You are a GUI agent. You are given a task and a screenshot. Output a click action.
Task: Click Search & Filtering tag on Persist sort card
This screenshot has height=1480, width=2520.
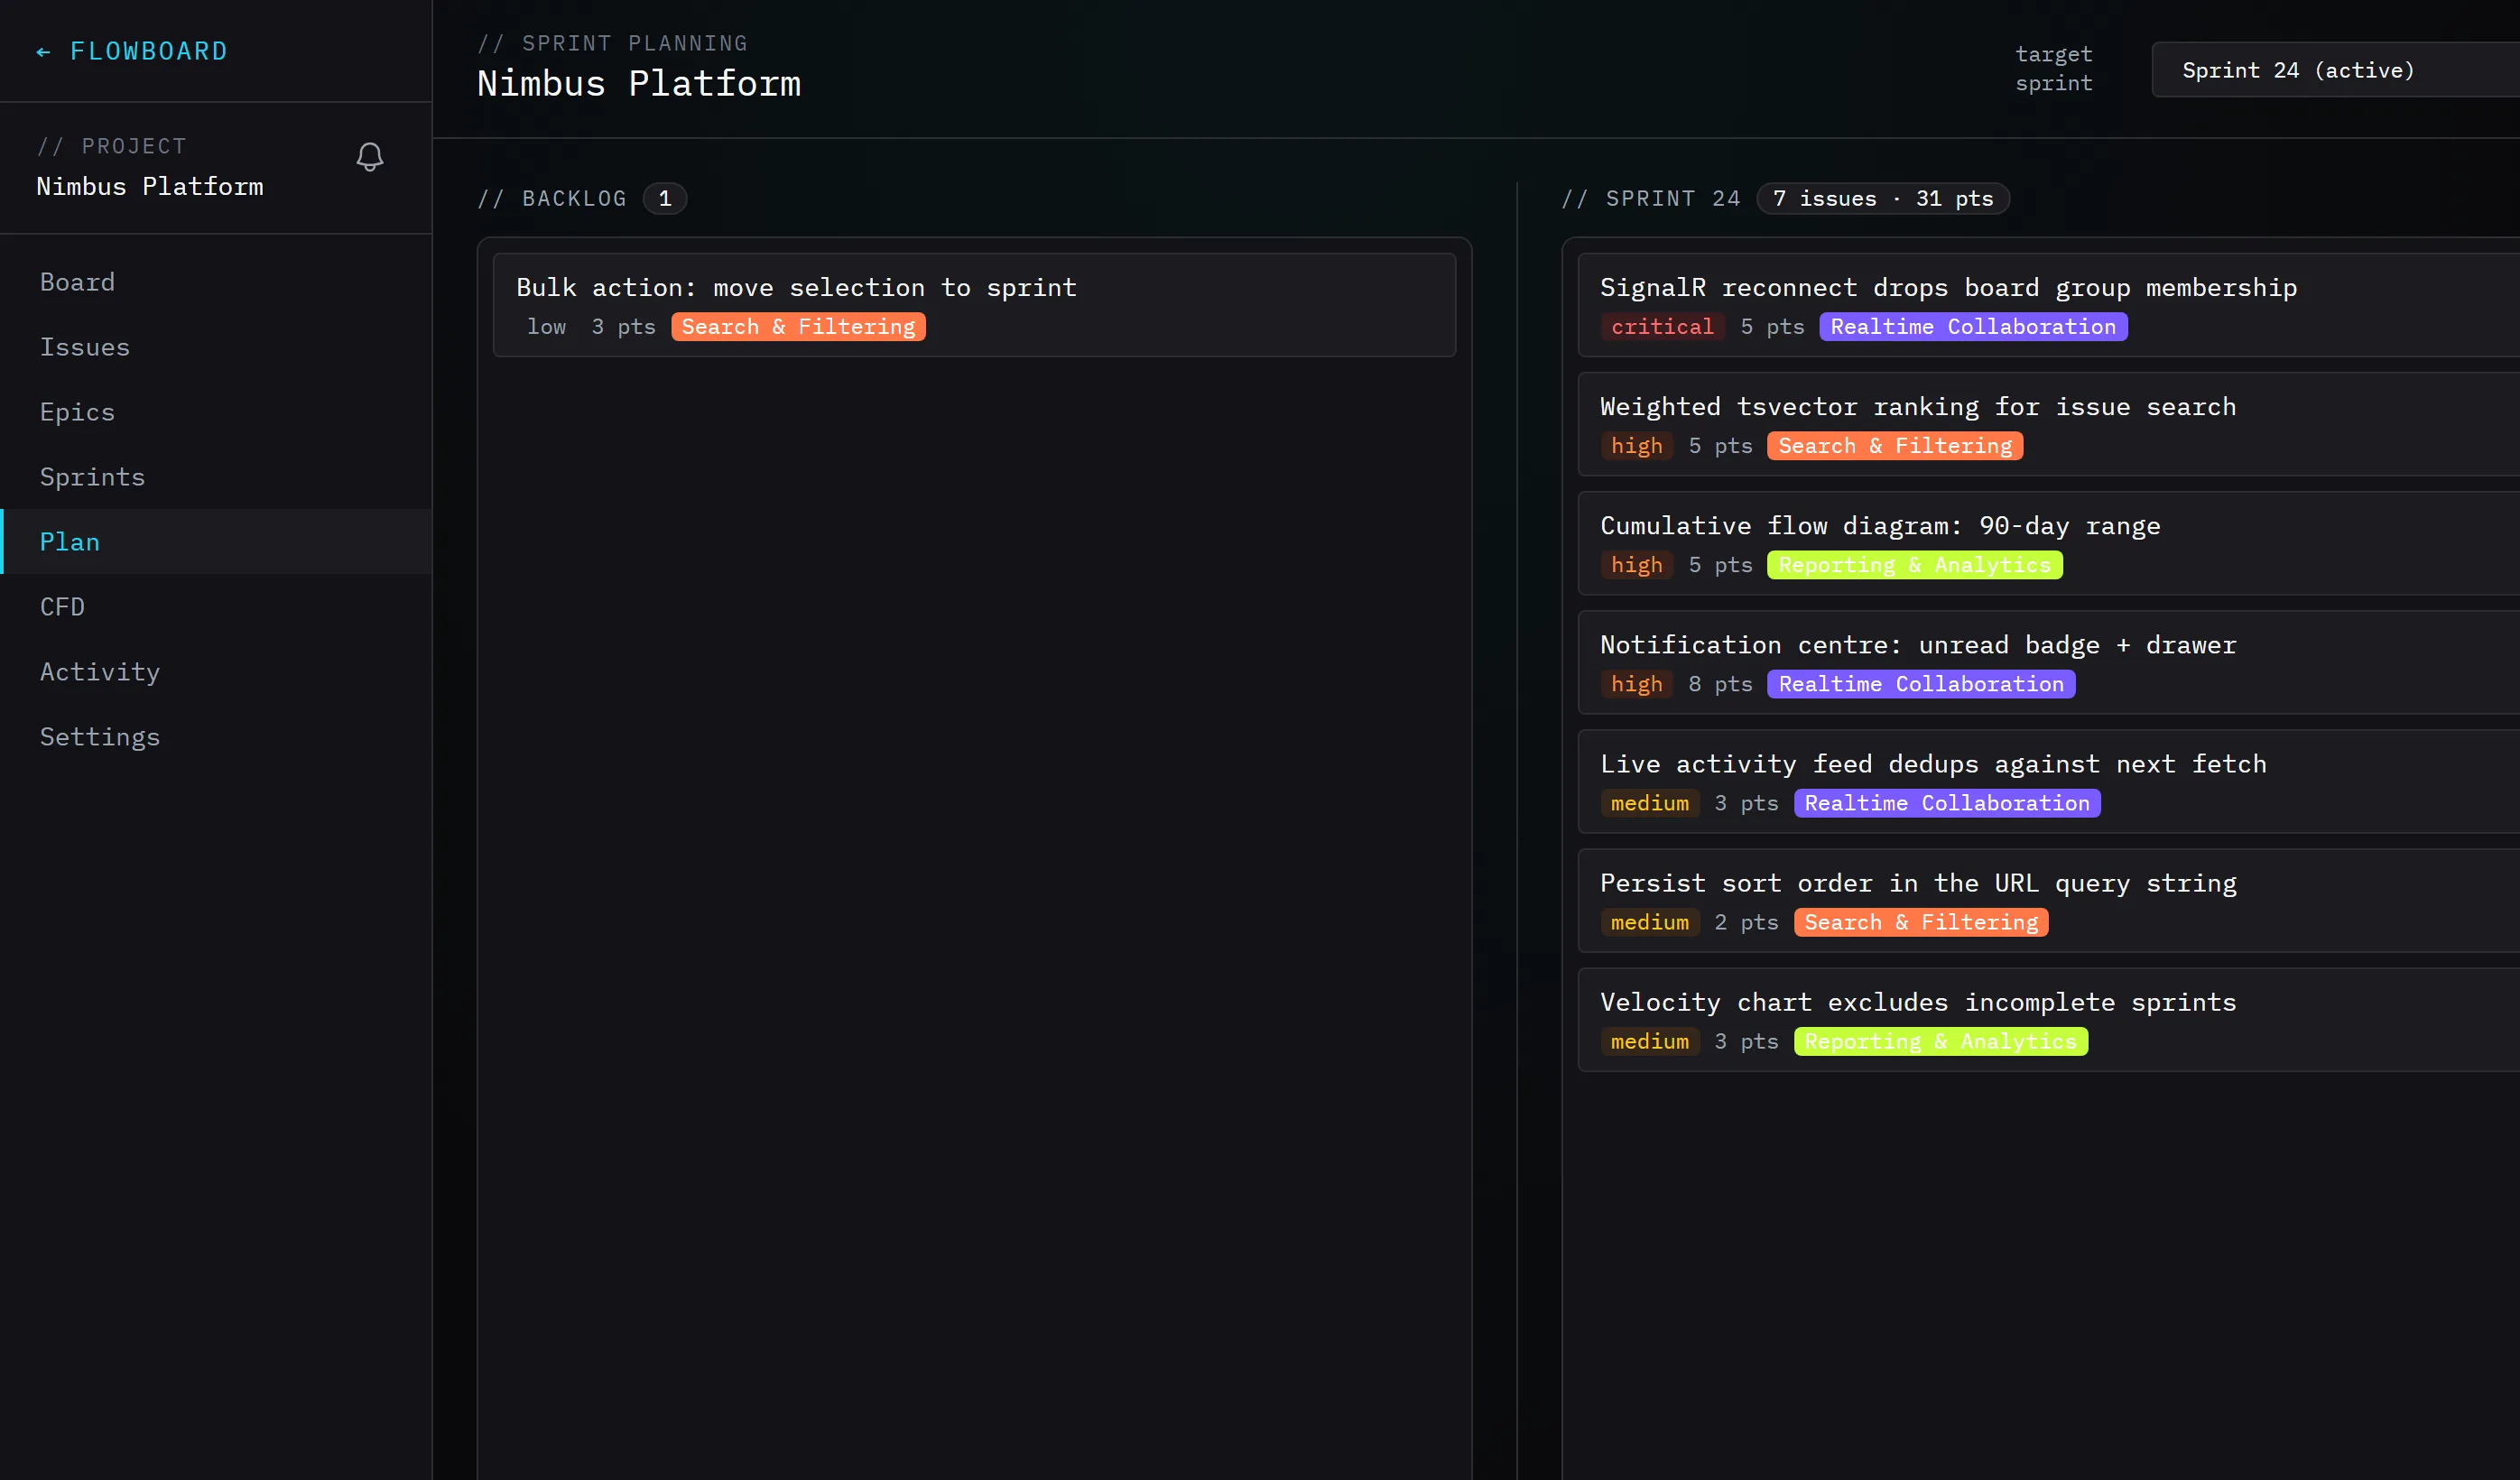click(1921, 922)
